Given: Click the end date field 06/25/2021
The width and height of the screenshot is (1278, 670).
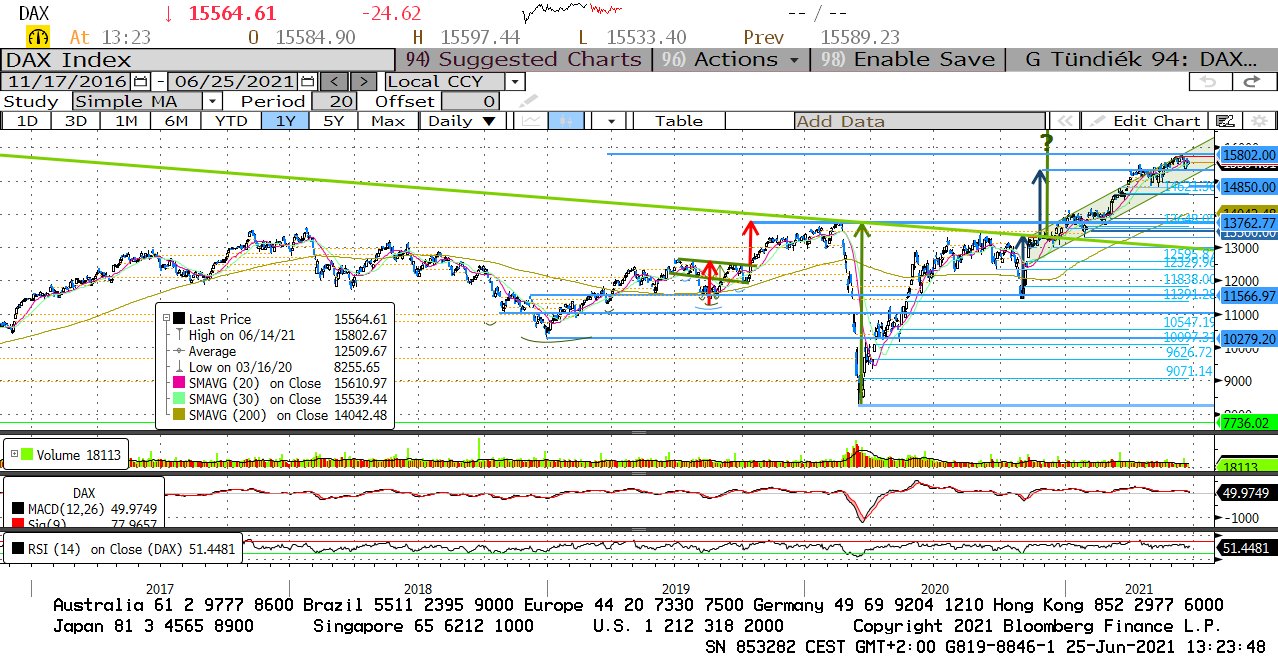Looking at the screenshot, I should 233,82.
